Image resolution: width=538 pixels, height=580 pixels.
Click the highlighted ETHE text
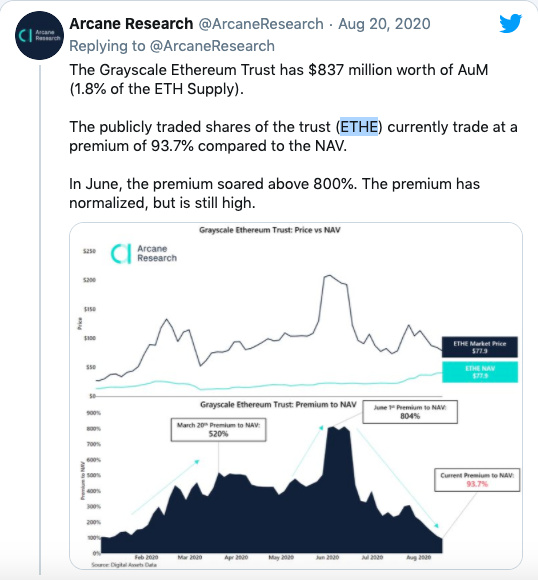(359, 127)
